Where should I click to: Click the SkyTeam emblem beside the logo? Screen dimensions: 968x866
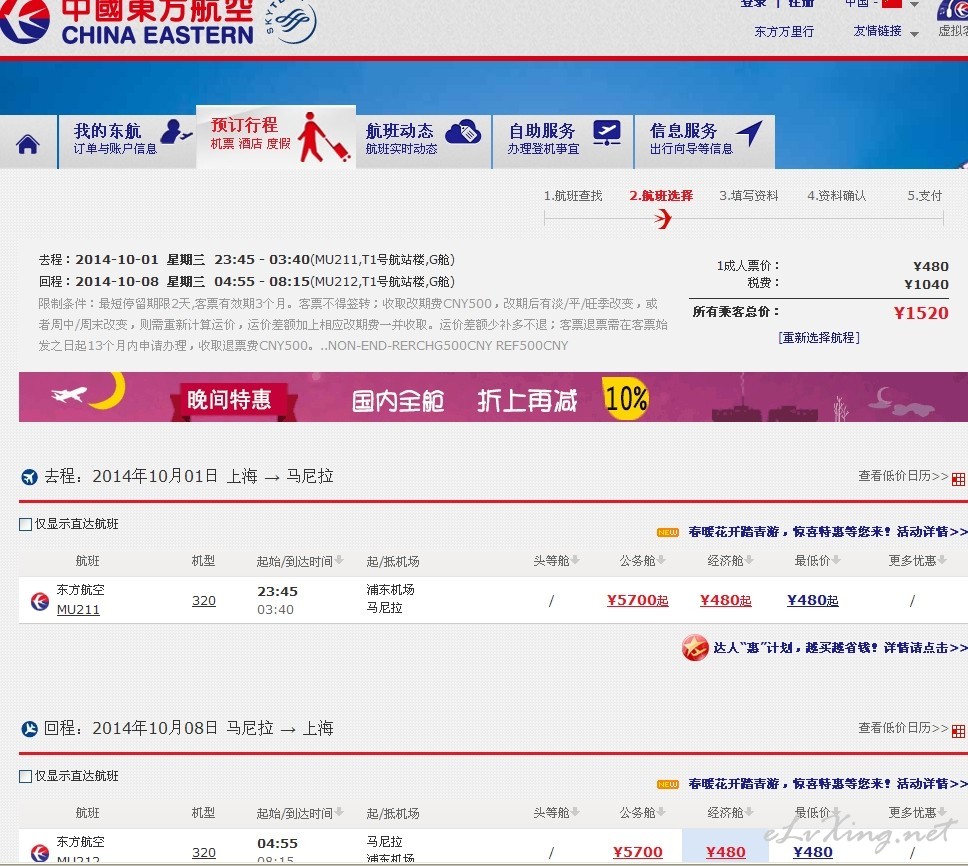(291, 20)
